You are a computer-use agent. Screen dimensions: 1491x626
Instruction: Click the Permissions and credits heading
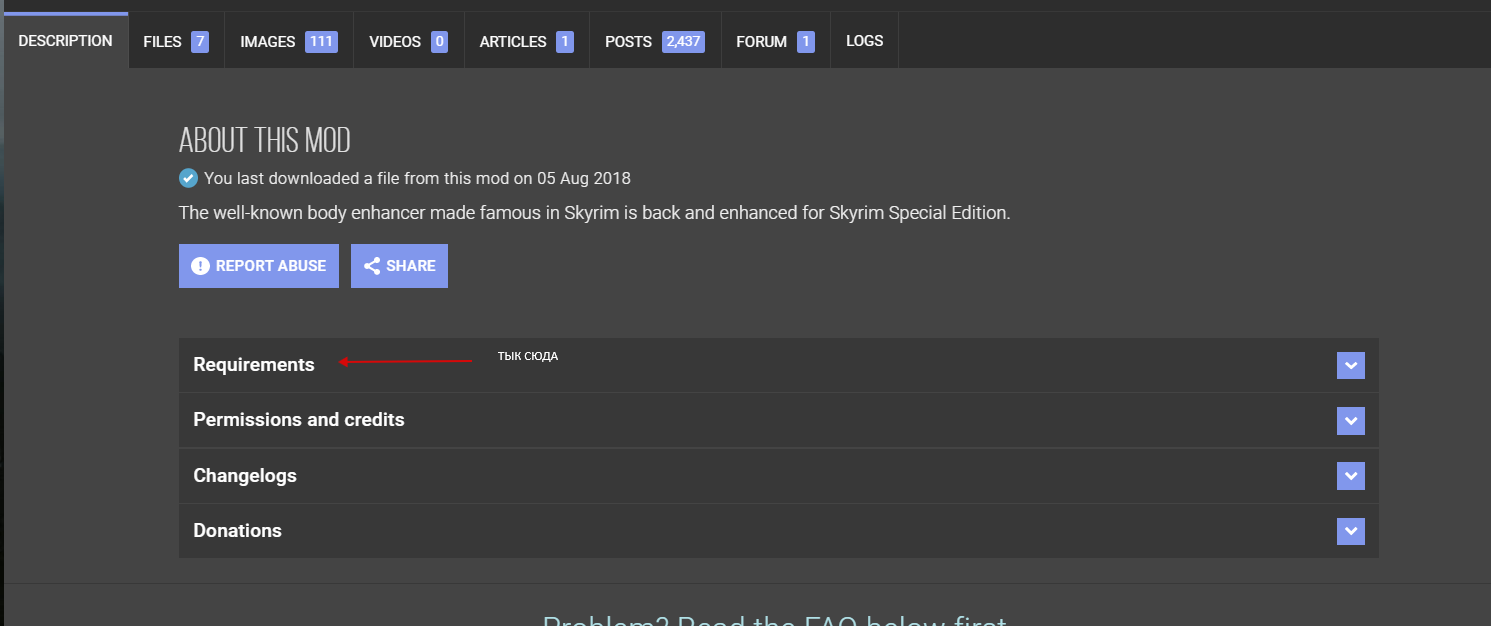[299, 420]
